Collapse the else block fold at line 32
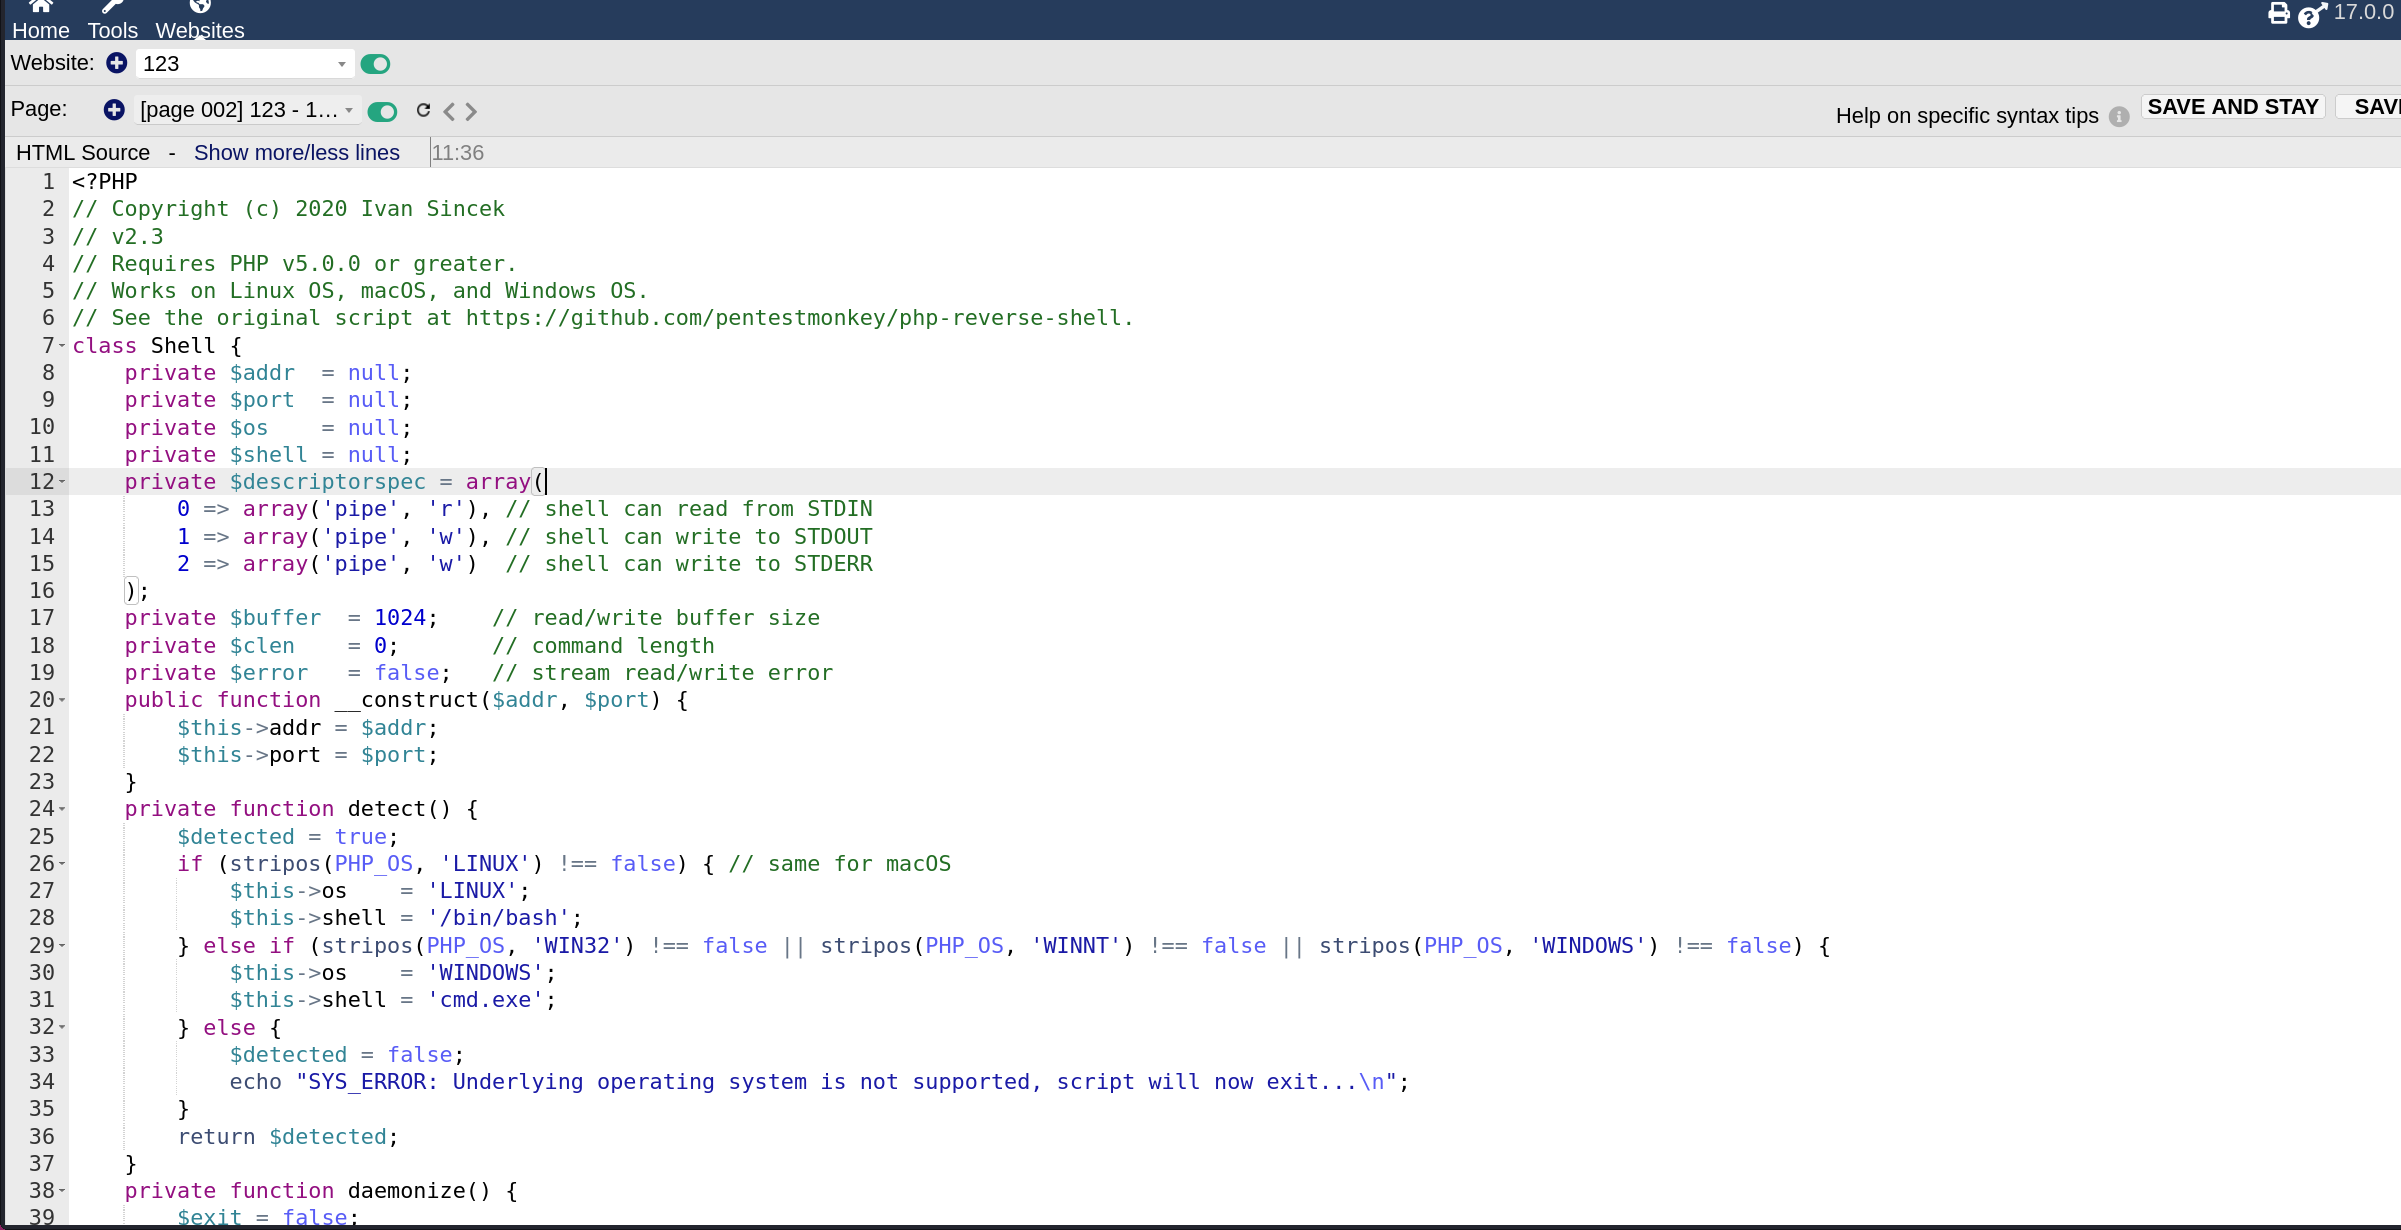 pos(62,1028)
